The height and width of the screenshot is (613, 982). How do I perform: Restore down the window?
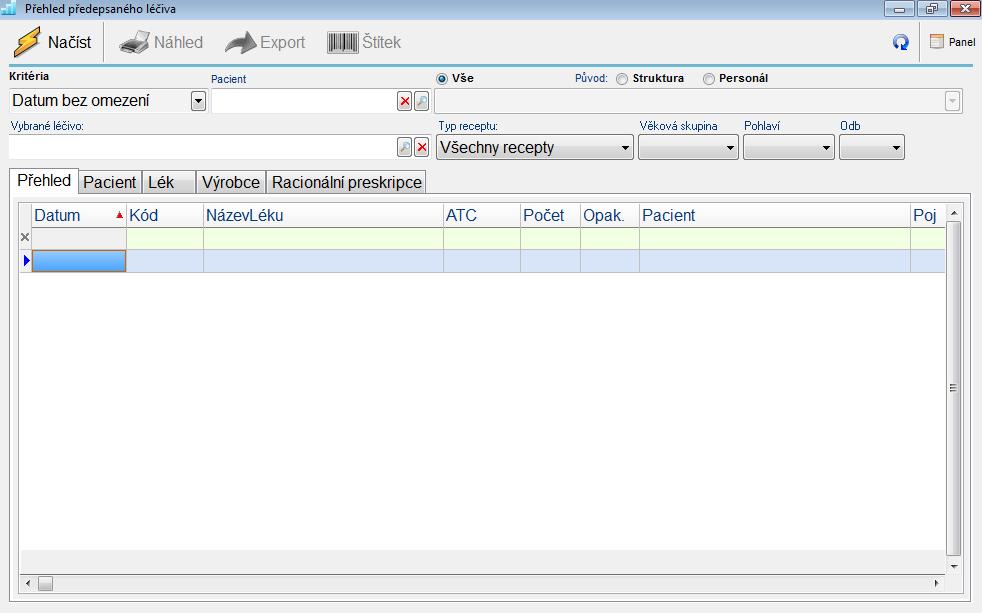(x=932, y=9)
